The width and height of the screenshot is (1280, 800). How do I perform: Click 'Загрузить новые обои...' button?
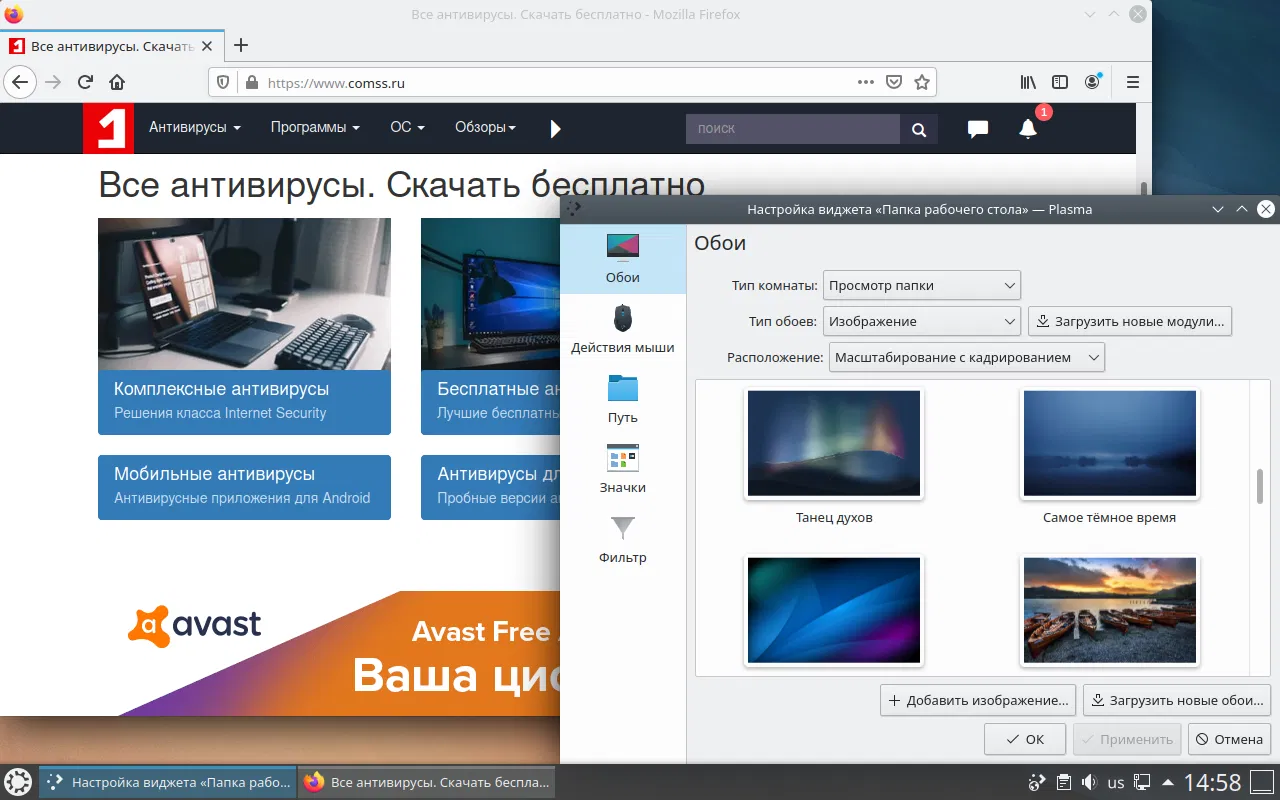click(x=1179, y=701)
